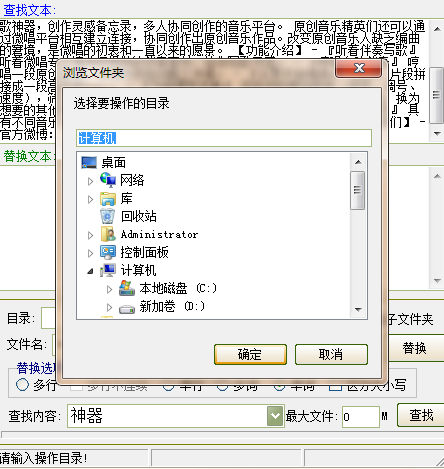444x469 pixels.
Task: Select the Administrator user folder icon
Action: tap(108, 234)
